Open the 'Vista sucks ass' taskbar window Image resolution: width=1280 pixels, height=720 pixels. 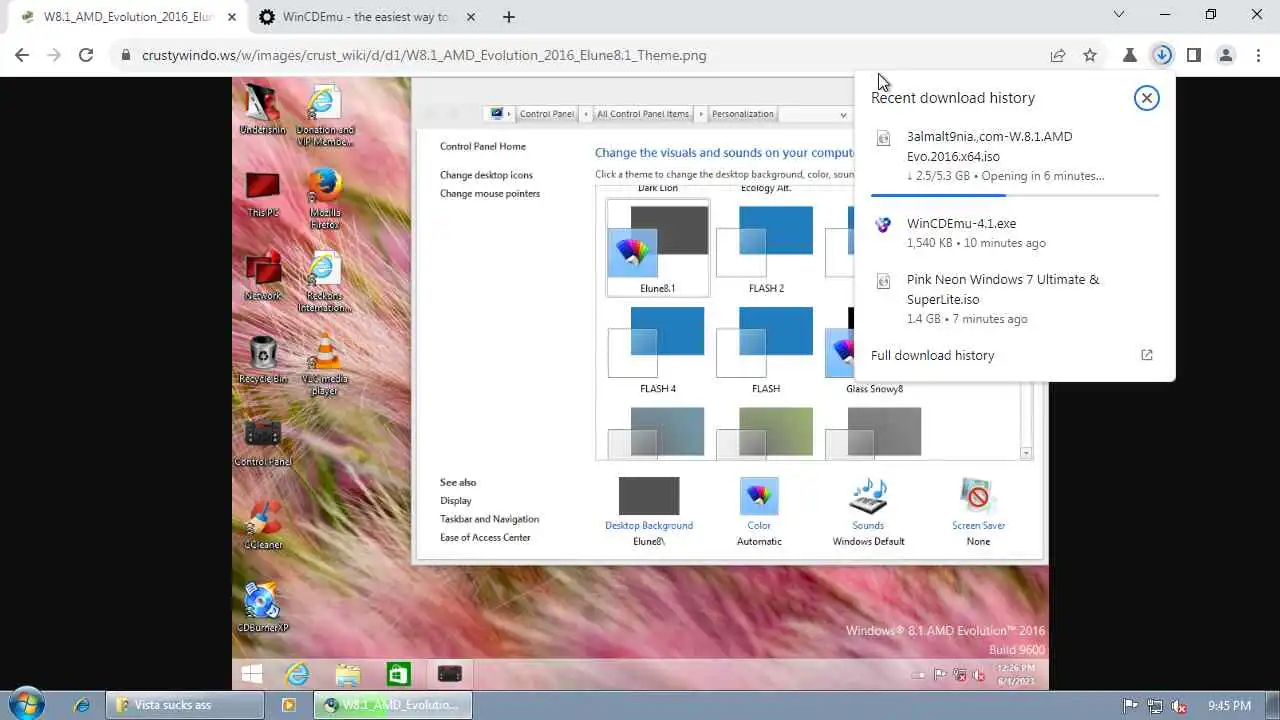186,705
